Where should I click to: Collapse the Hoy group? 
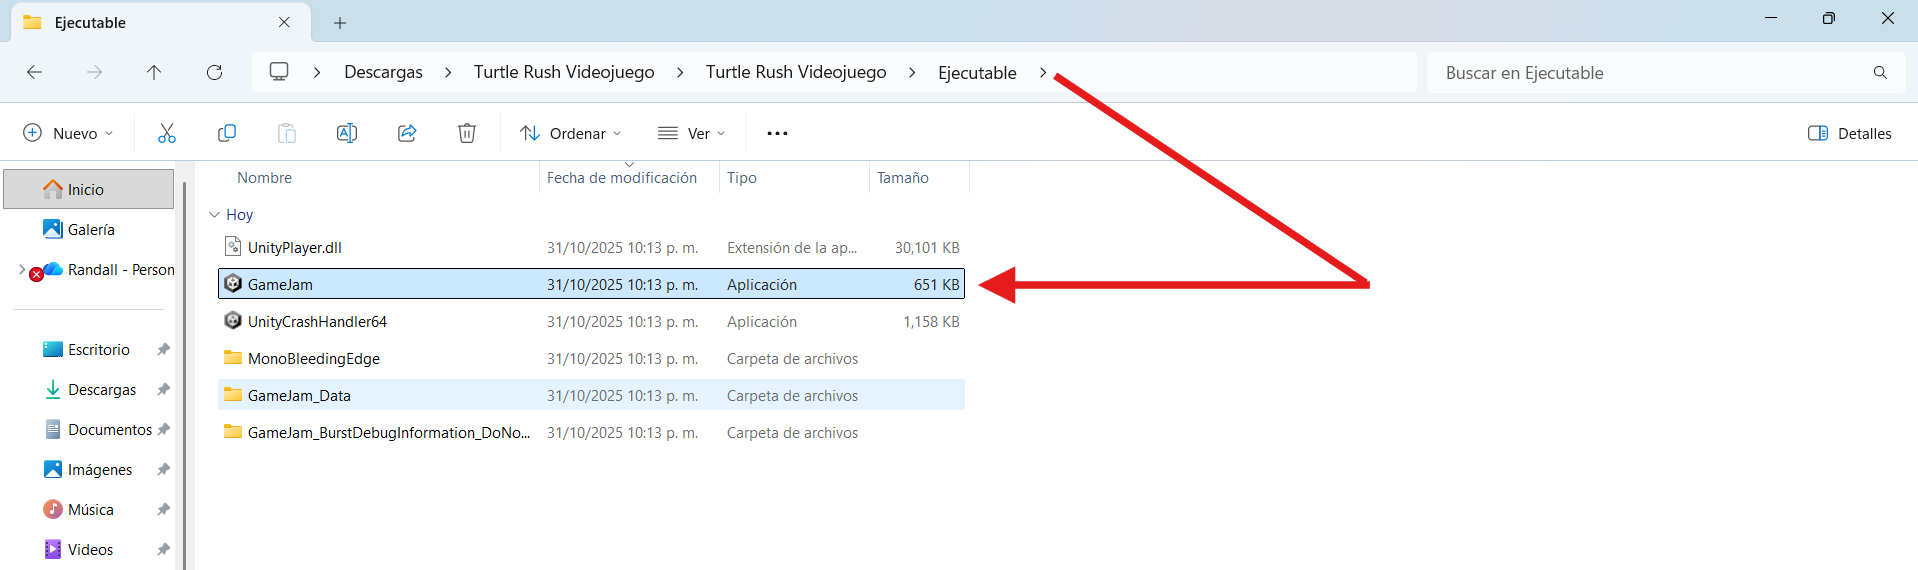(x=214, y=215)
